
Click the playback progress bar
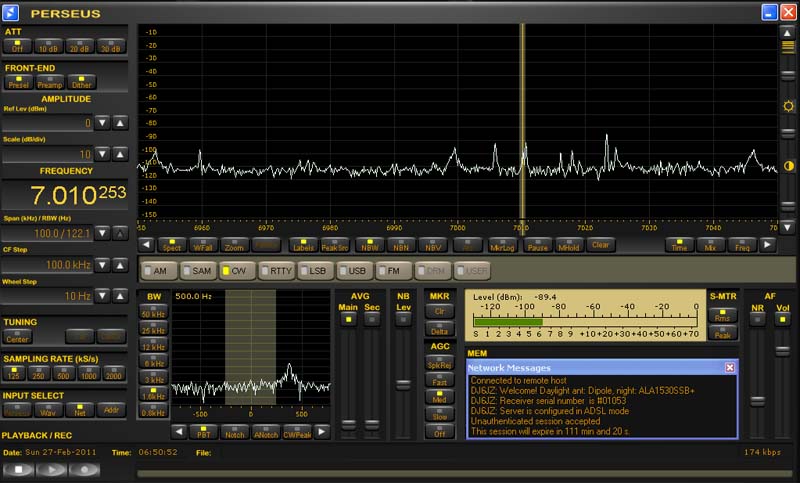464,474
